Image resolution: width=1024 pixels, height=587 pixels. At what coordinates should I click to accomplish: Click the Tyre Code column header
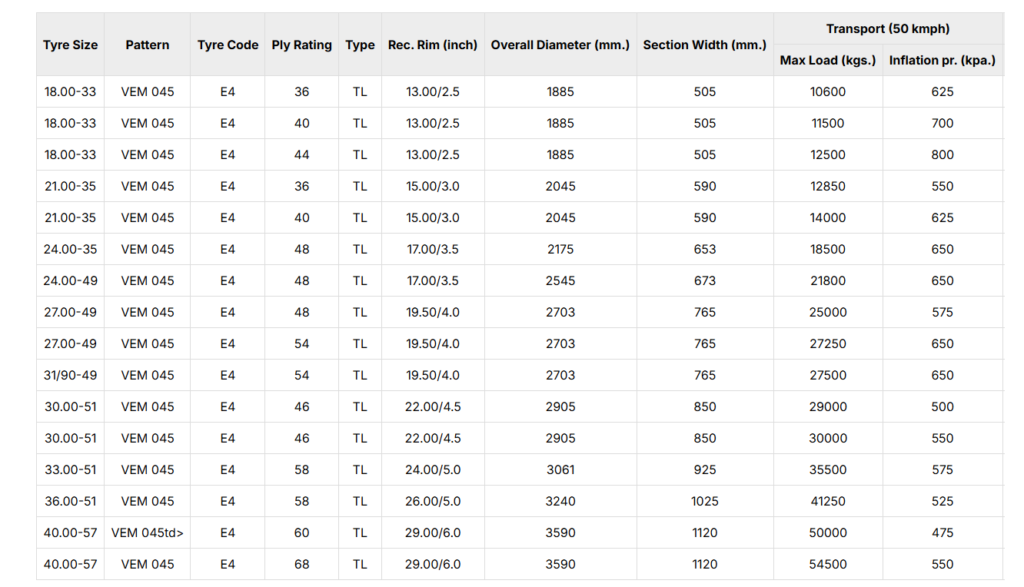click(x=228, y=45)
